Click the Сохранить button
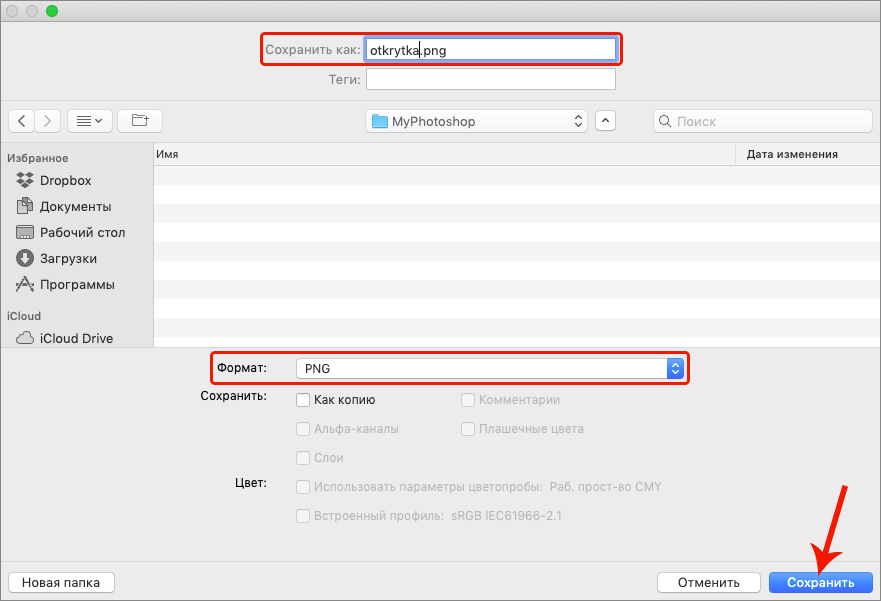881x601 pixels. point(820,582)
